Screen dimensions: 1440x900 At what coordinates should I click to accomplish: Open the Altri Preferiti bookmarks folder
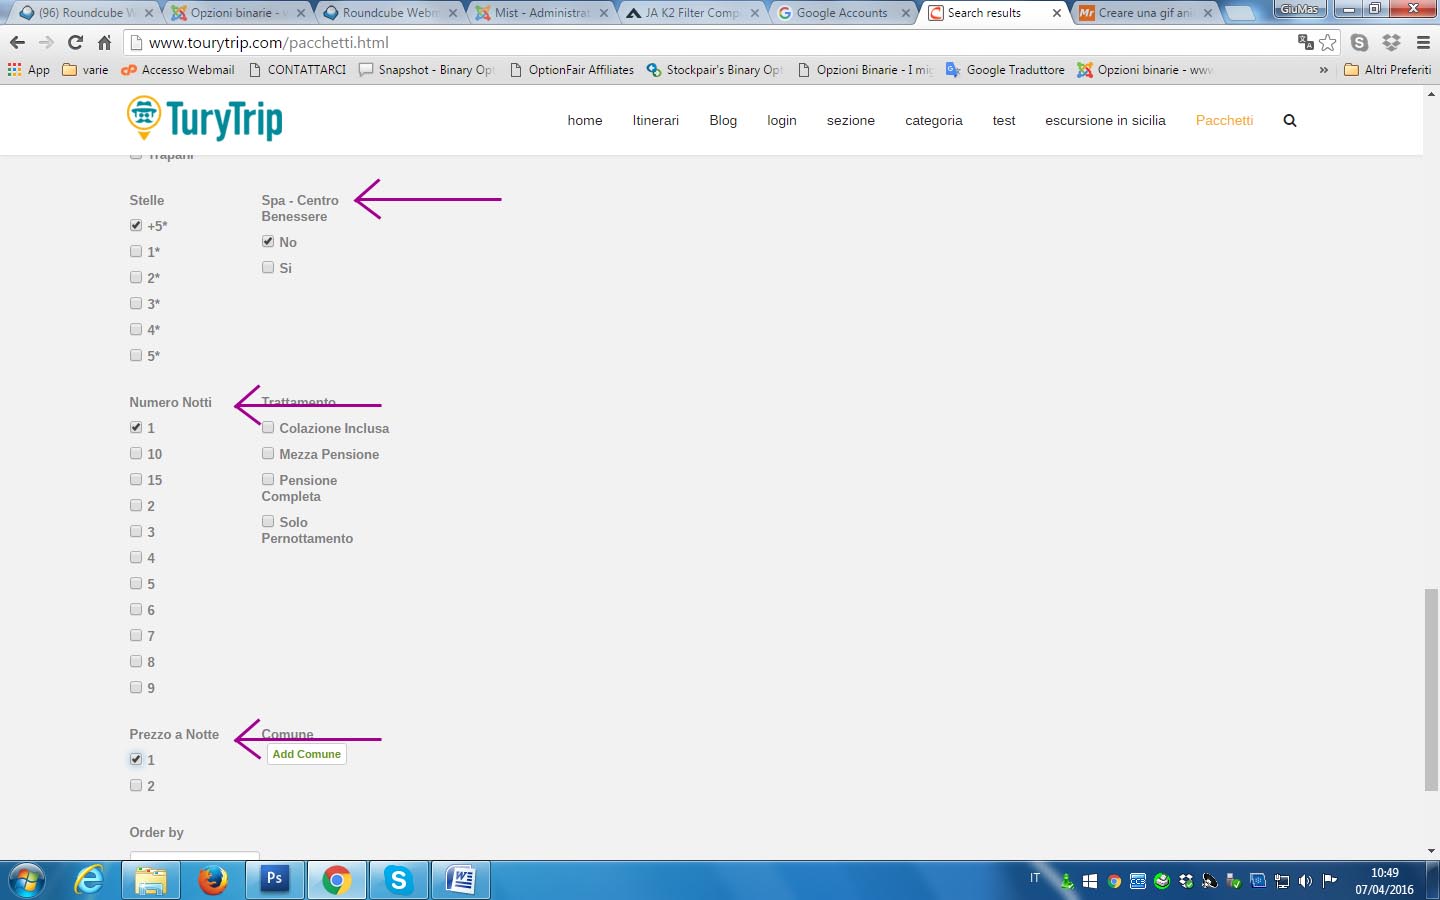tap(1388, 70)
